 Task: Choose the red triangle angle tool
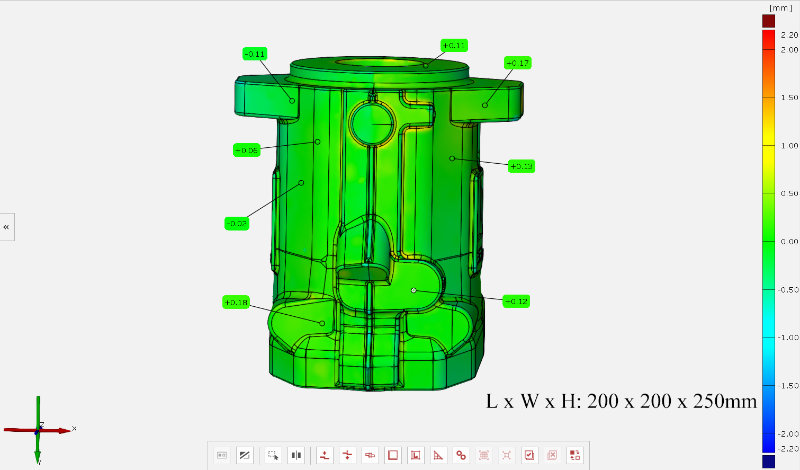438,455
